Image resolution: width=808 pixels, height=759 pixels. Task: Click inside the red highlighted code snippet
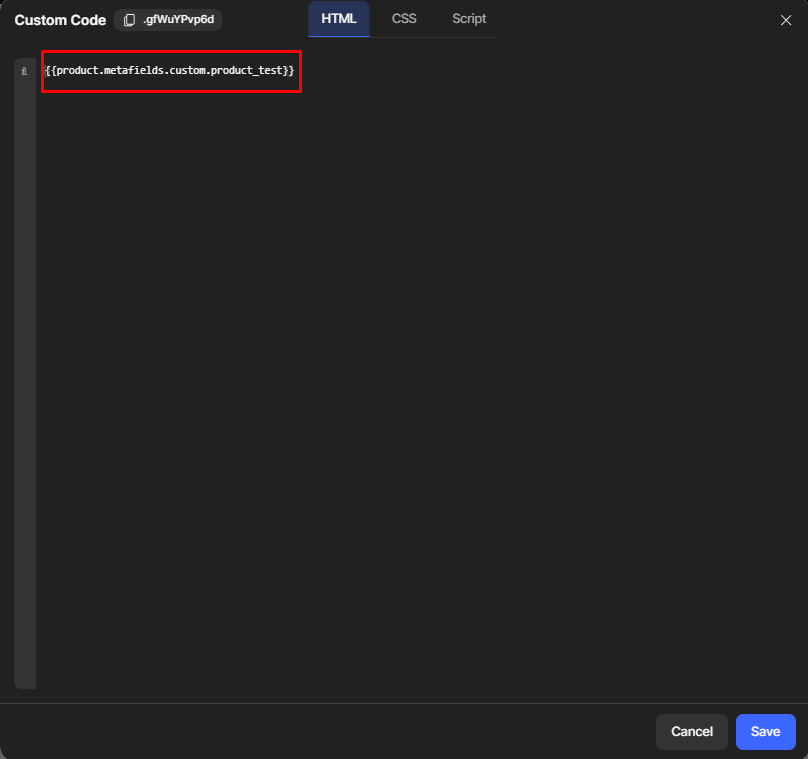(x=168, y=71)
